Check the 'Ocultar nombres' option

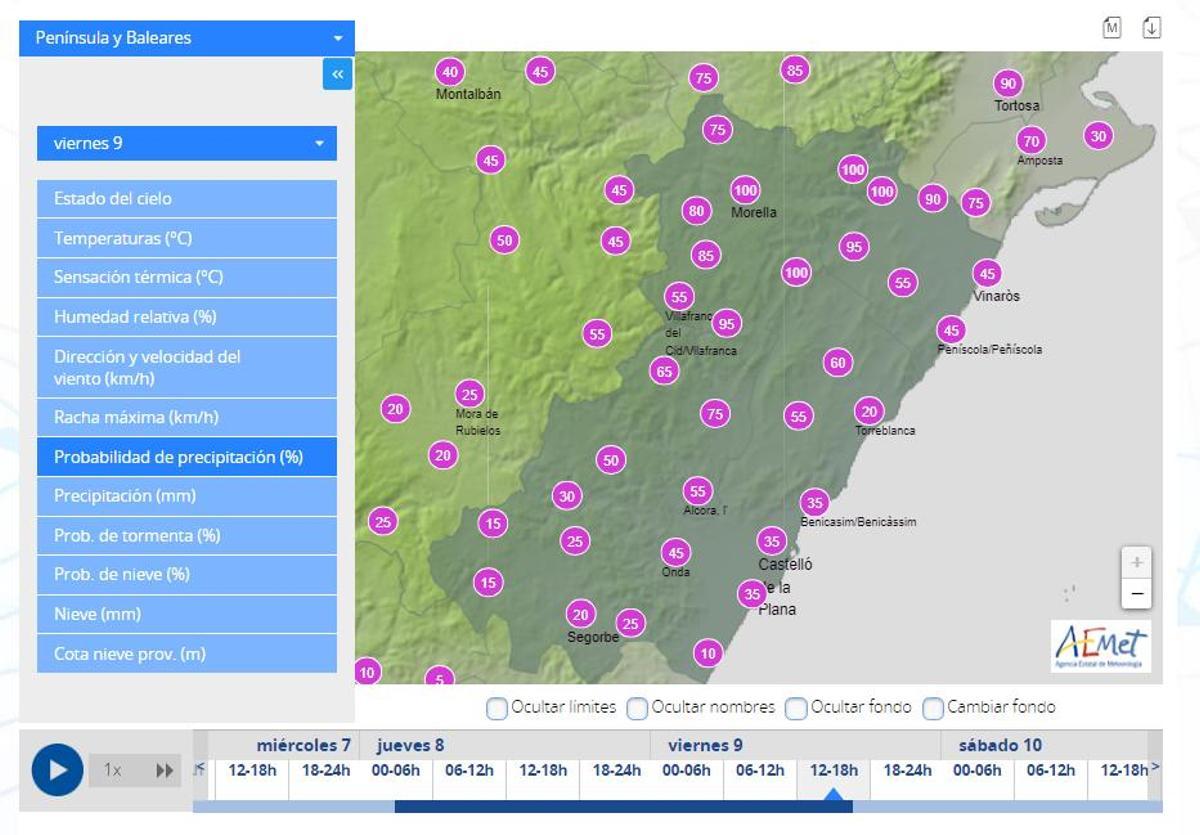click(x=636, y=707)
